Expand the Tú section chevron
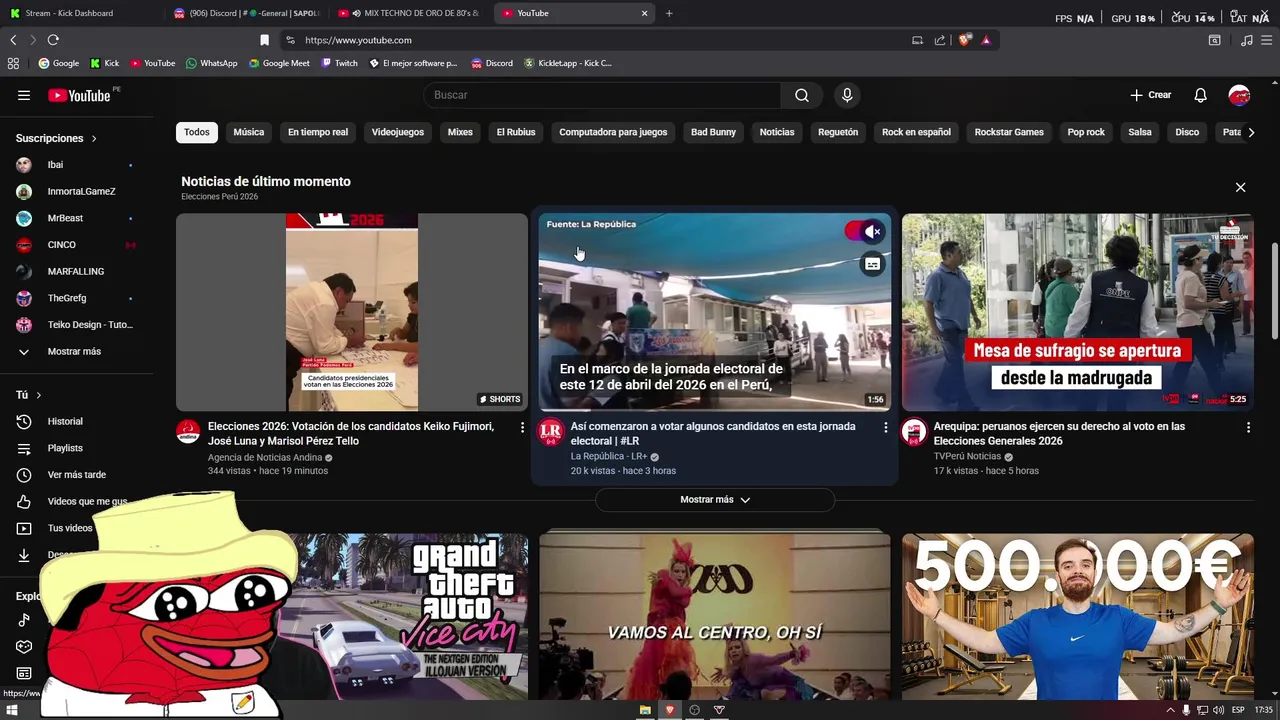1280x720 pixels. coord(39,395)
